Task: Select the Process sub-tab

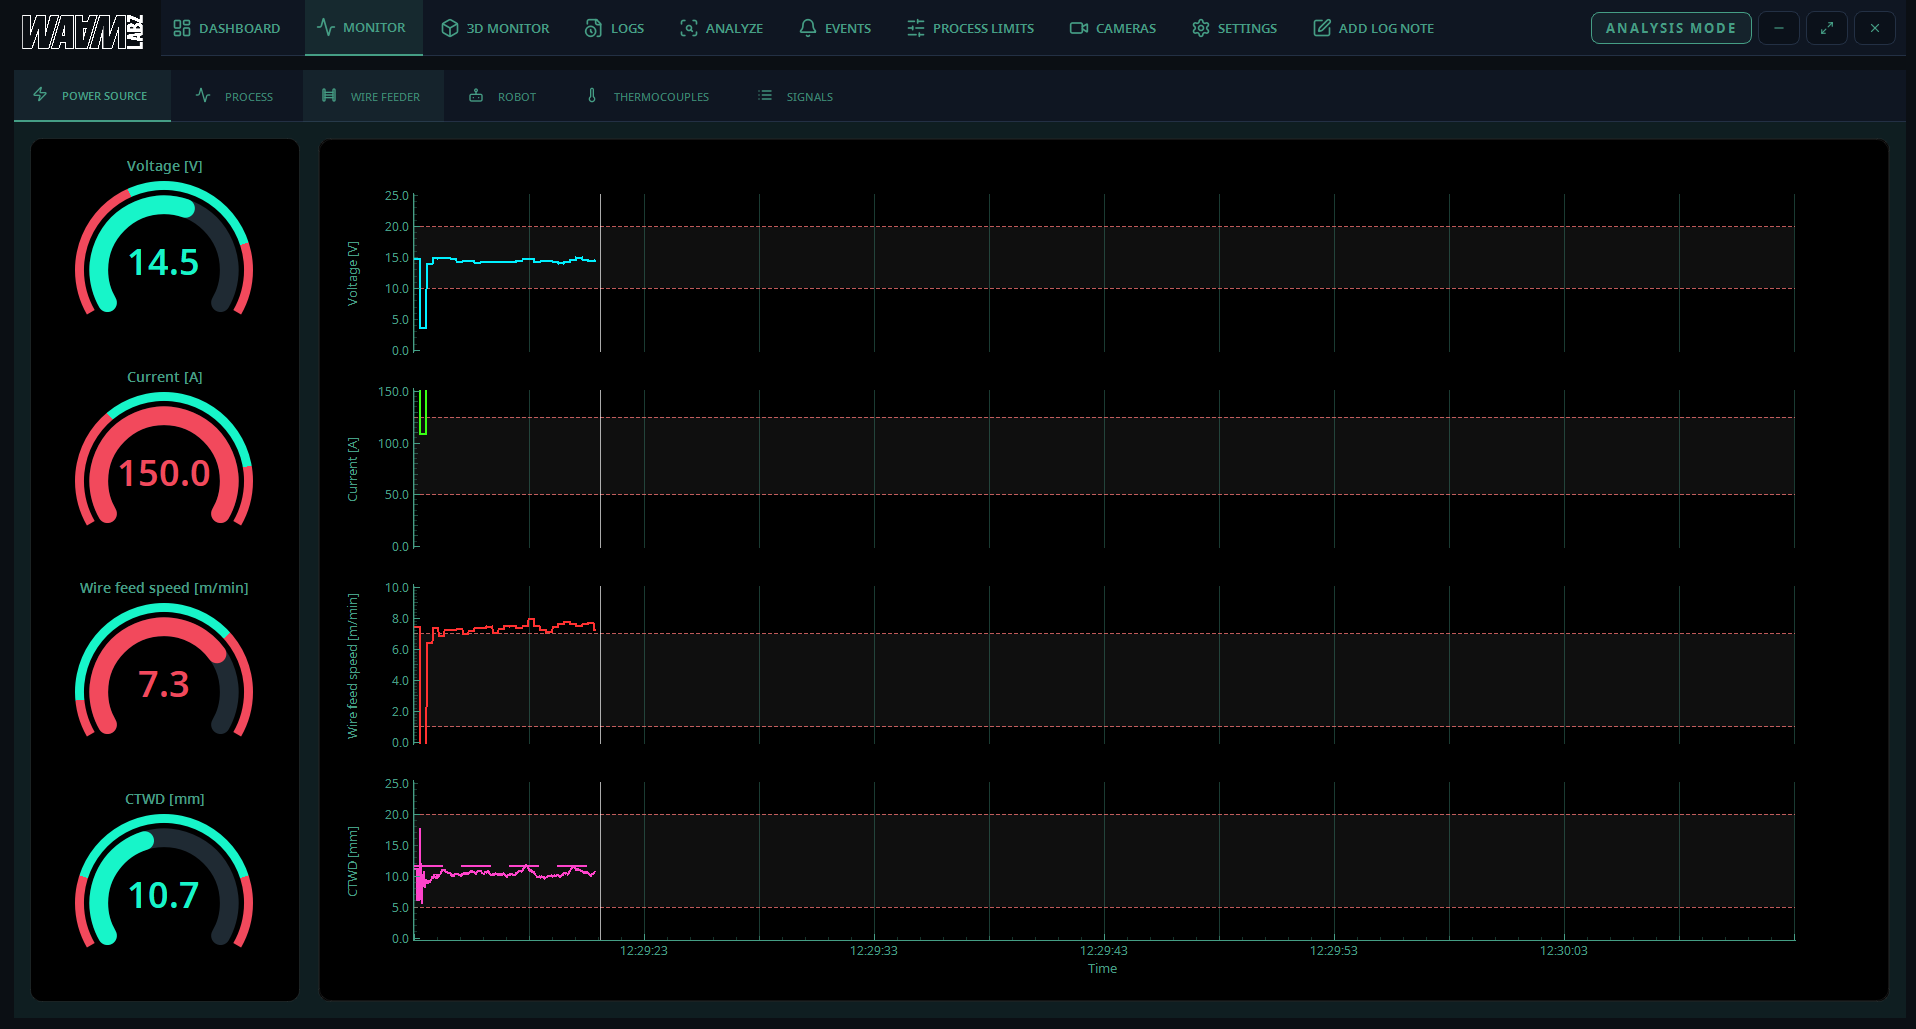Action: (236, 96)
